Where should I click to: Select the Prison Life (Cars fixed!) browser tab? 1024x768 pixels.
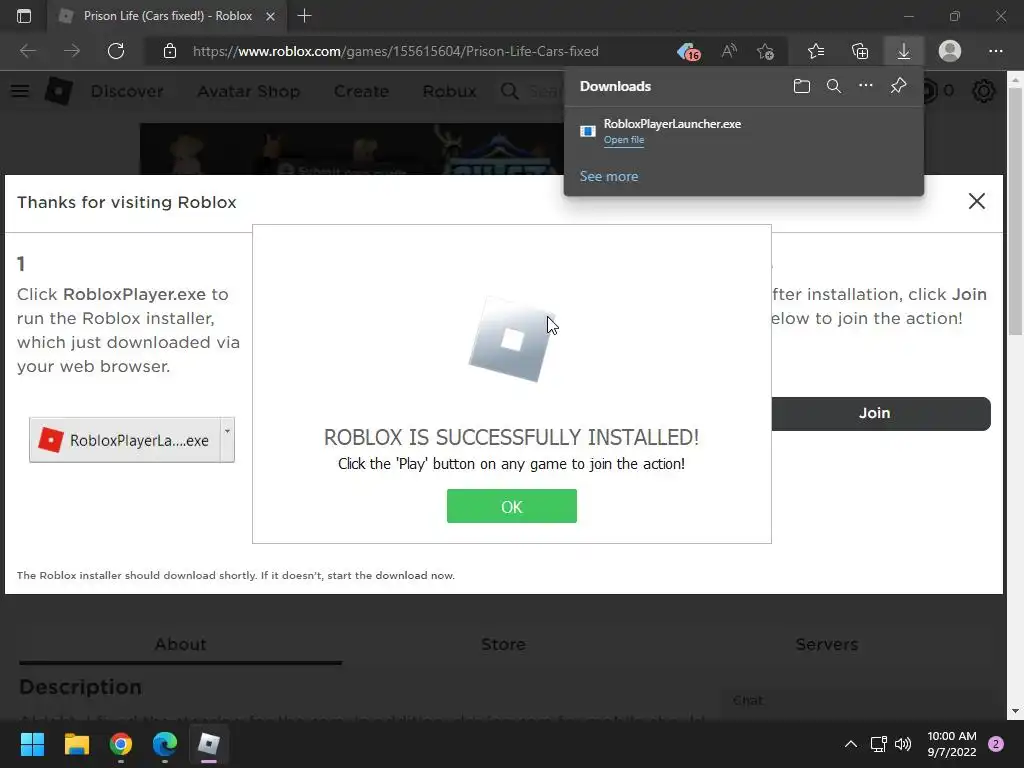click(x=167, y=16)
